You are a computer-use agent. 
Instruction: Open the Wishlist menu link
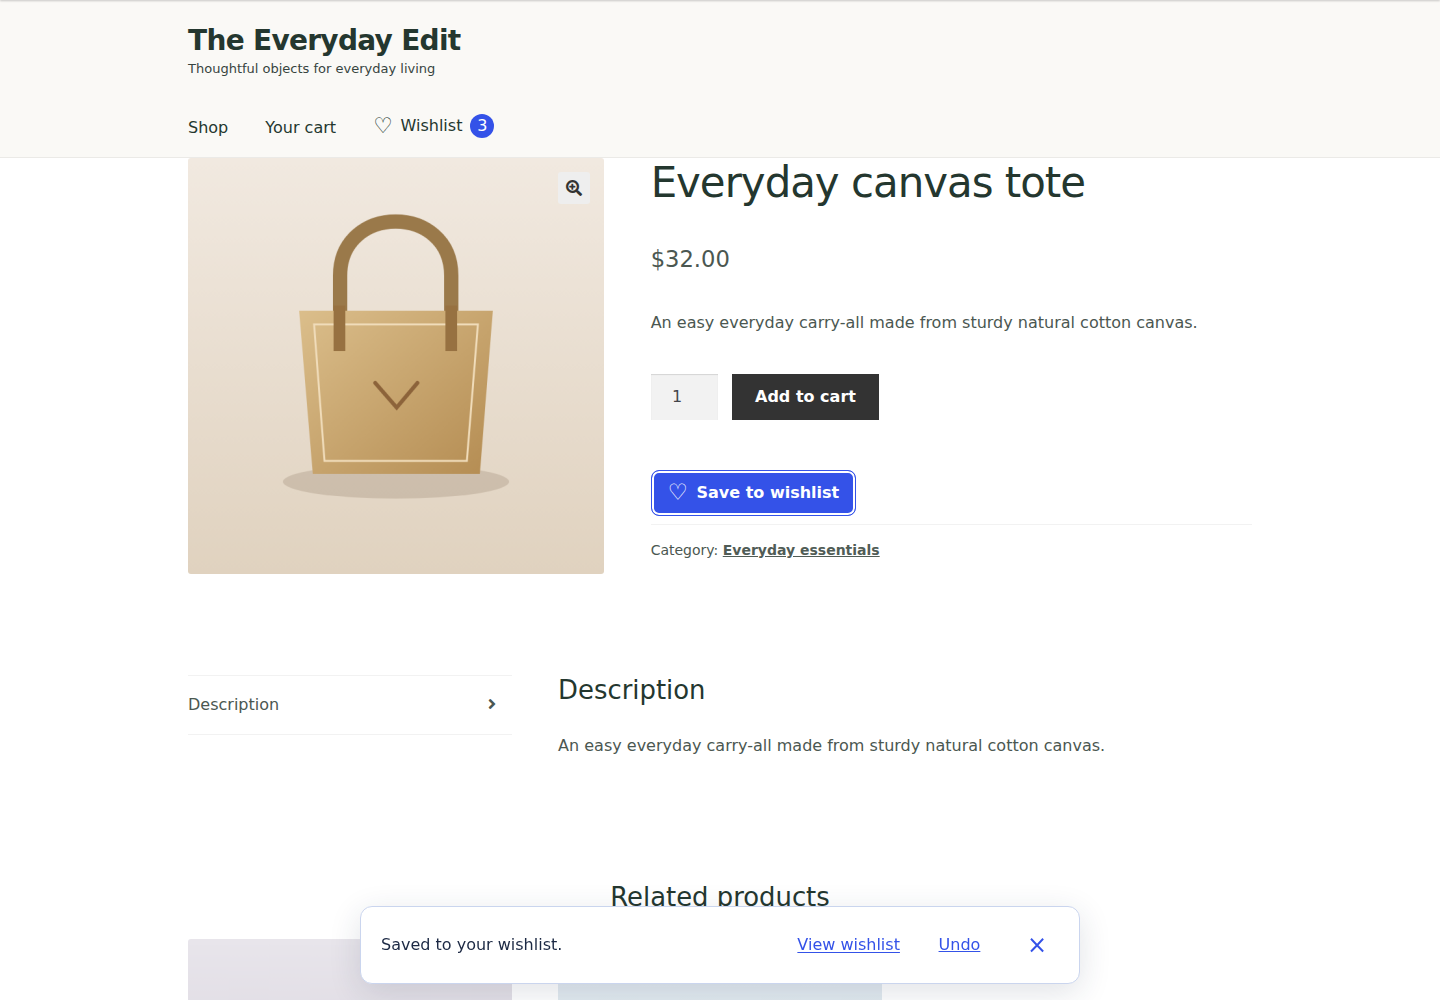click(432, 125)
